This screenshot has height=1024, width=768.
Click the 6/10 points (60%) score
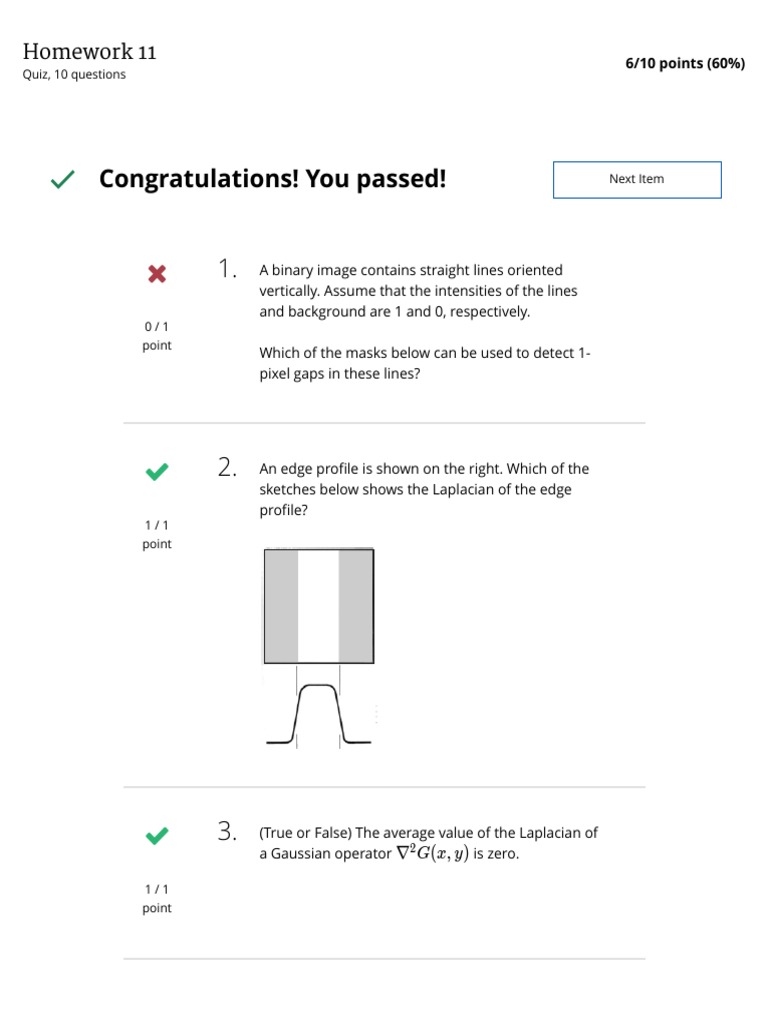click(685, 64)
